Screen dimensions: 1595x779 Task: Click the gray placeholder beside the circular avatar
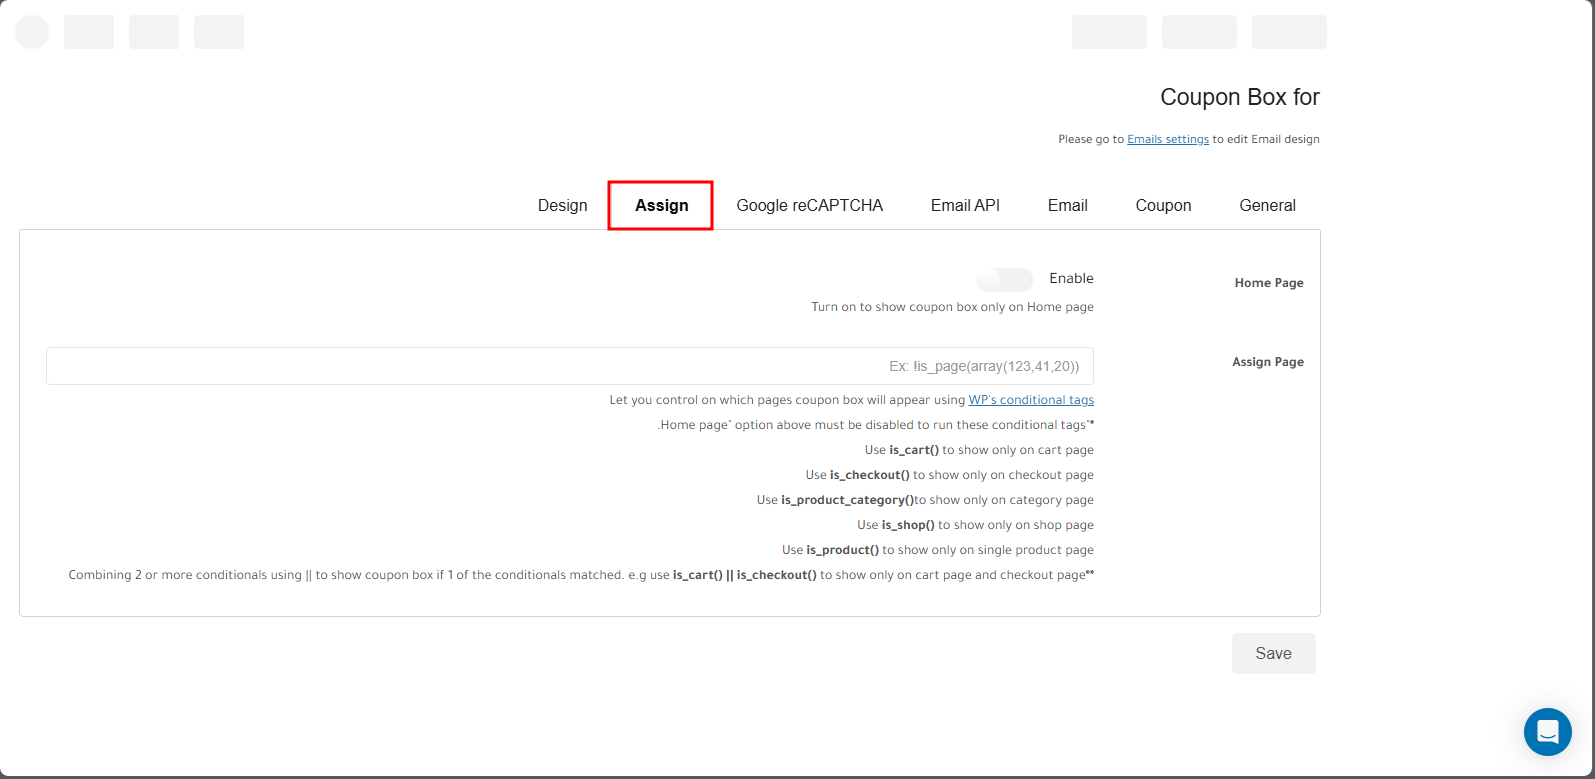pos(89,32)
